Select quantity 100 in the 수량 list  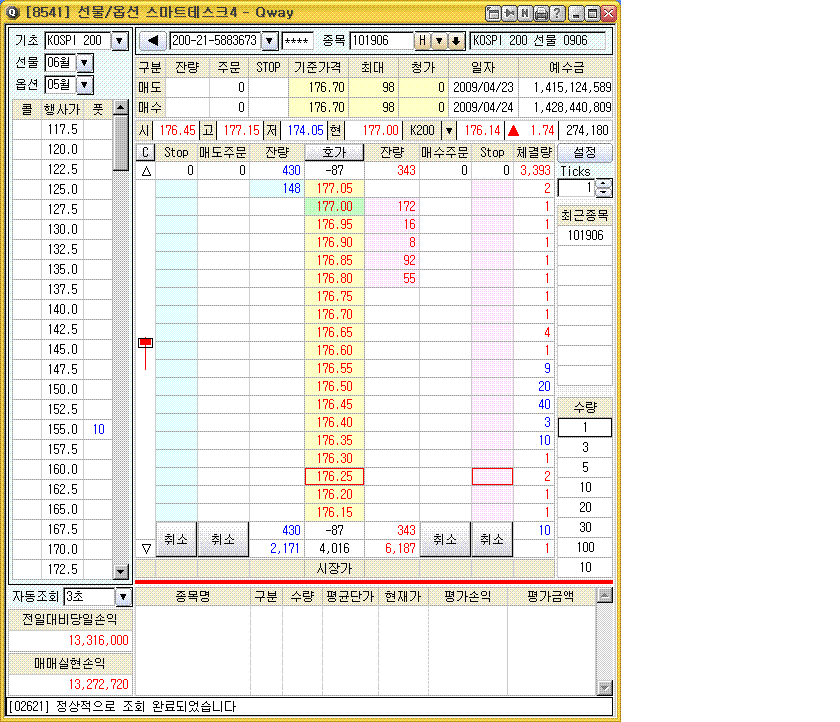pyautogui.click(x=584, y=547)
